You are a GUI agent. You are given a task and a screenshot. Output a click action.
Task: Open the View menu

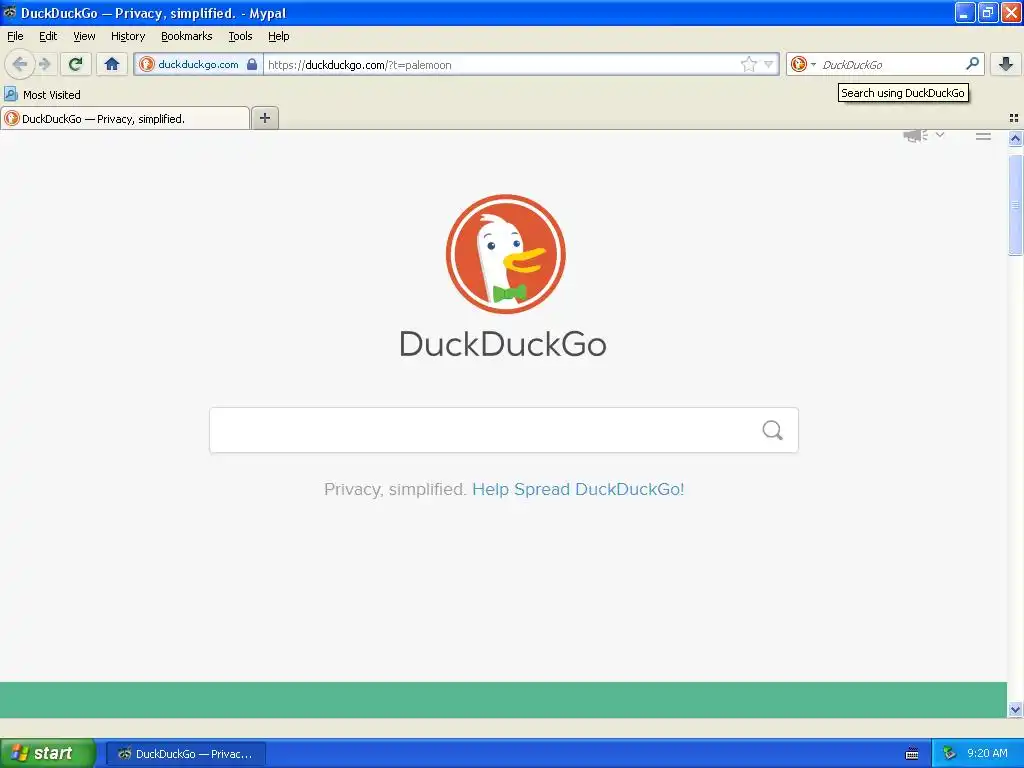pos(84,36)
